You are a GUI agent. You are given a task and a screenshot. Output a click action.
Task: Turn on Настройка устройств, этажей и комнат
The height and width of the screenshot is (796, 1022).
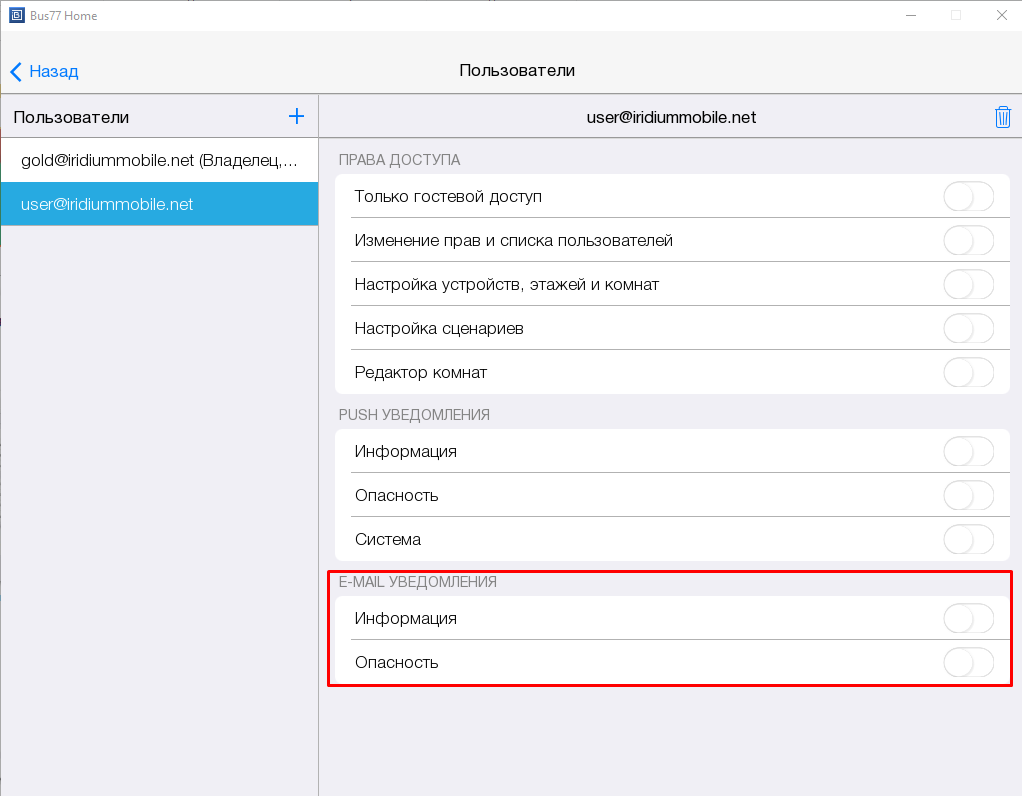[x=968, y=285]
